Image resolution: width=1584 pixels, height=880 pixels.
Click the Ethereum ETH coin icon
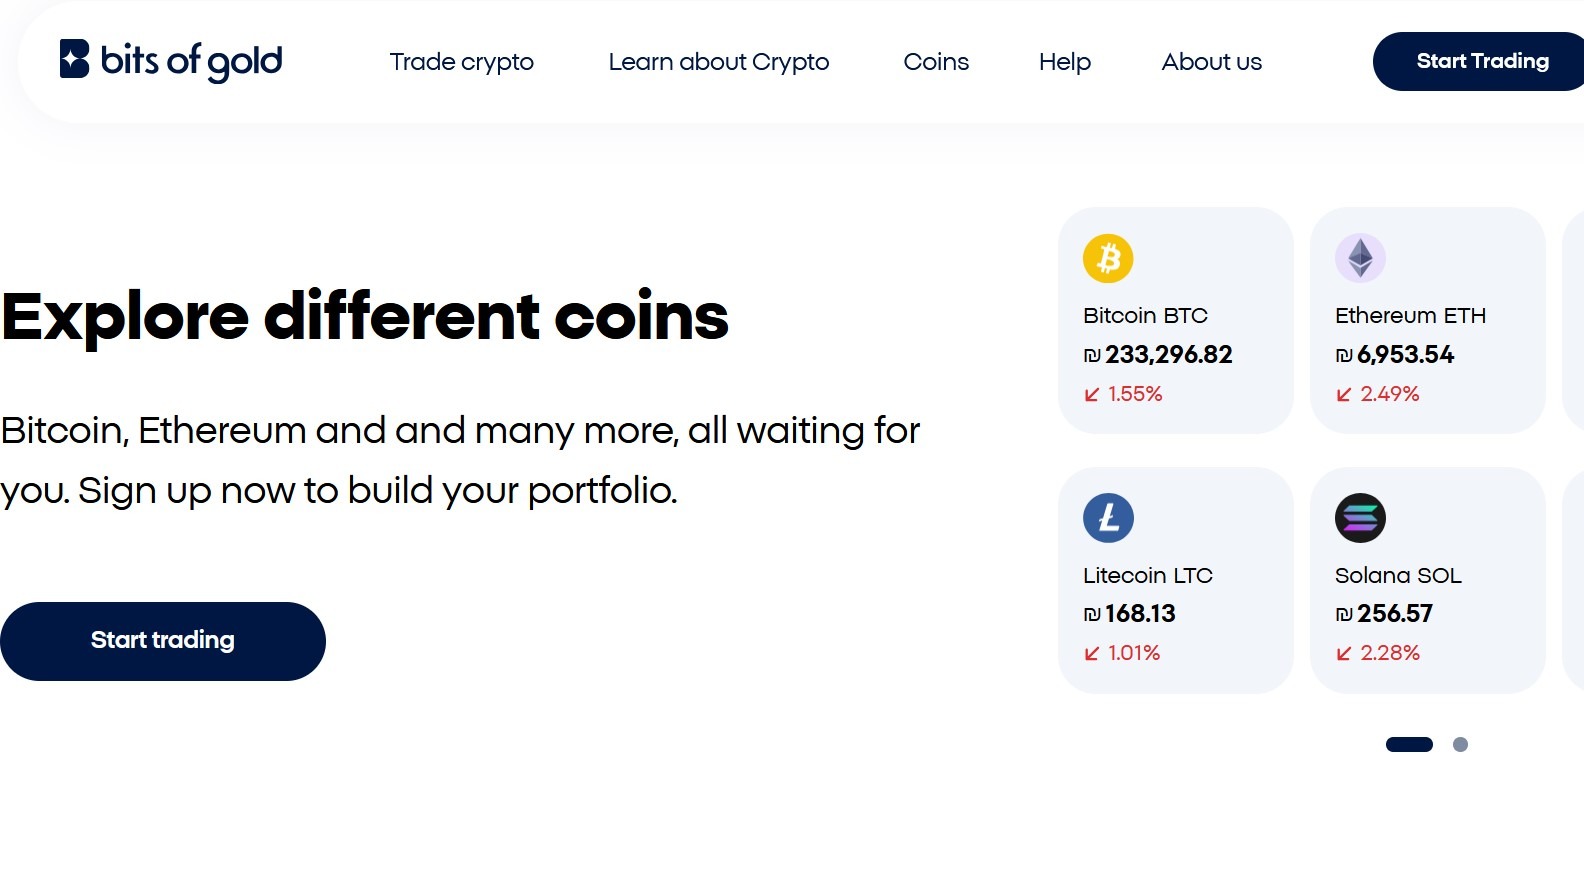click(1361, 258)
